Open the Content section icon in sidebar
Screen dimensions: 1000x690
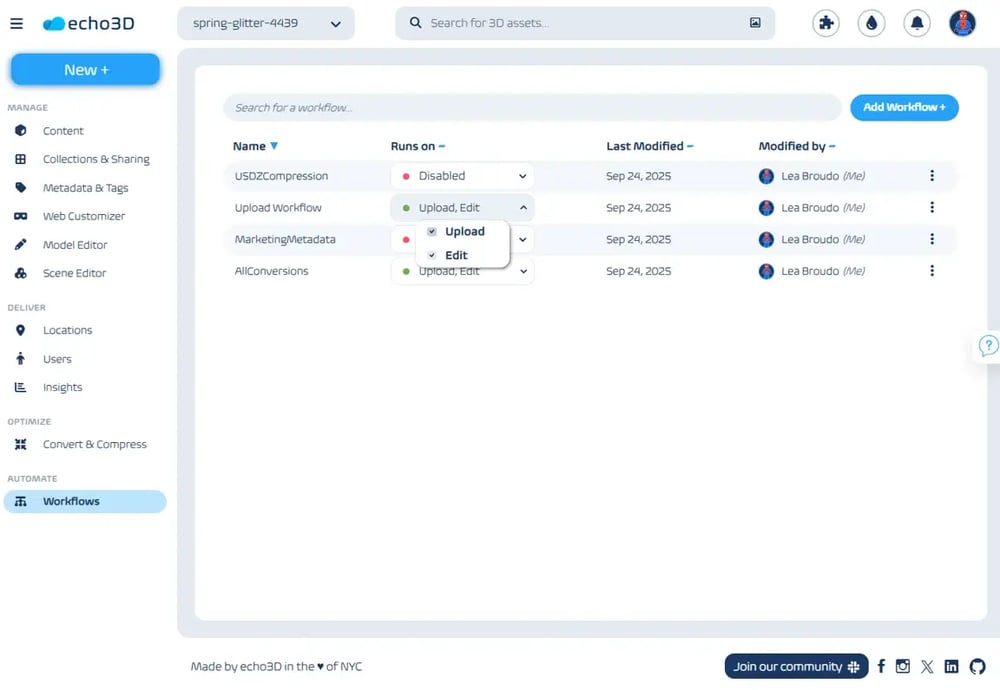click(21, 130)
